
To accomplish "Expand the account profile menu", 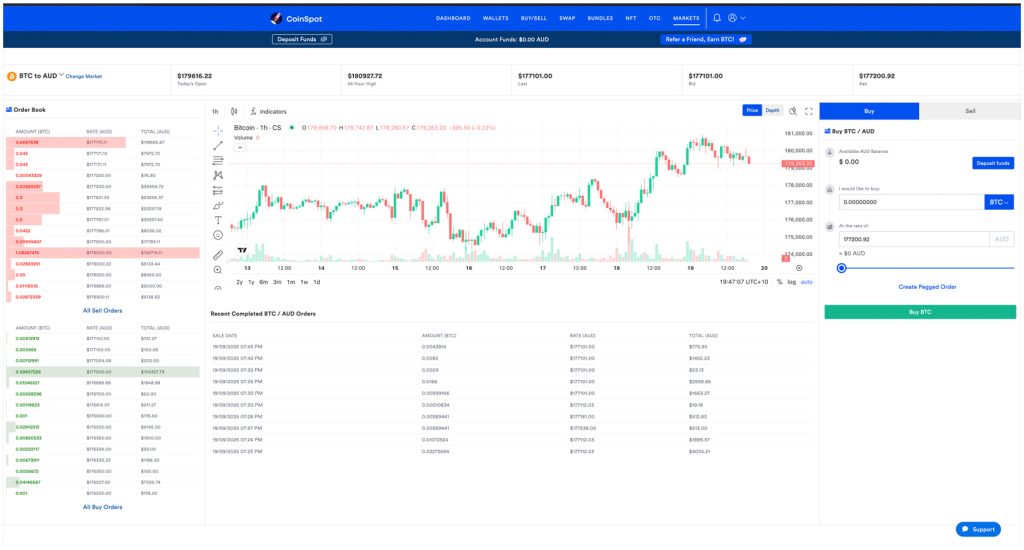I will click(x=737, y=18).
